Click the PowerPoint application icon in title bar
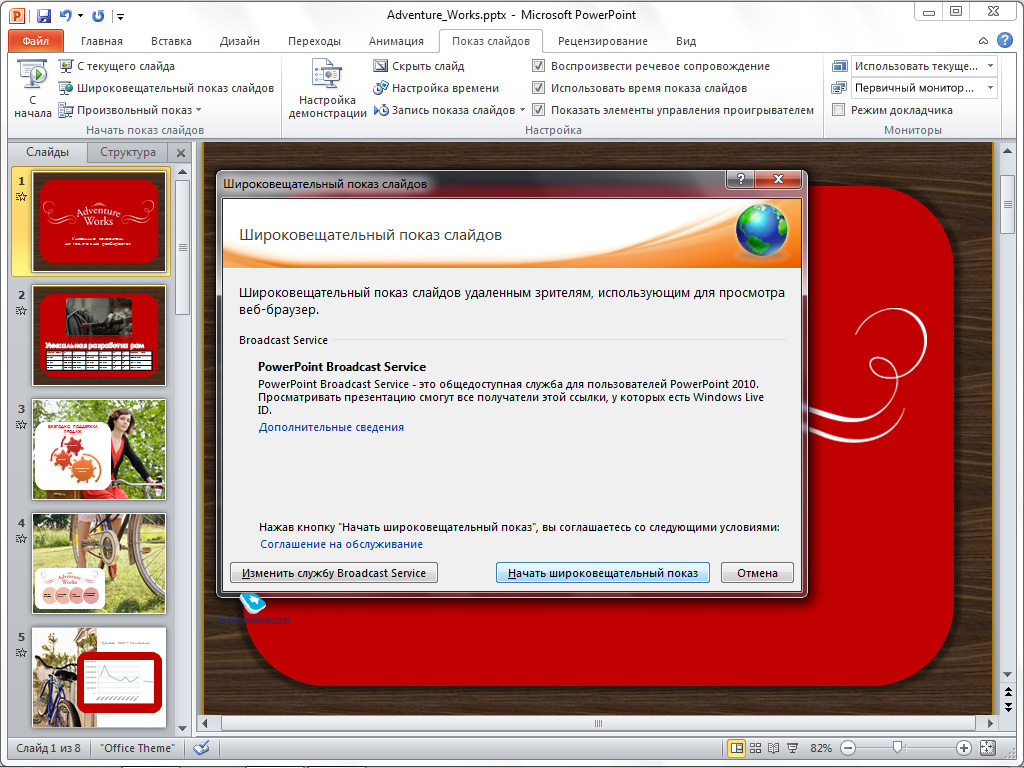 [17, 15]
